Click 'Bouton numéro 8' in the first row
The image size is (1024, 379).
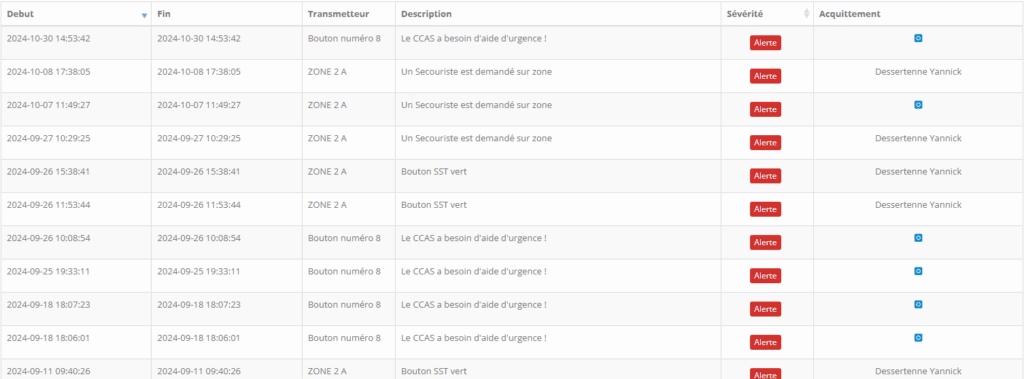[344, 39]
